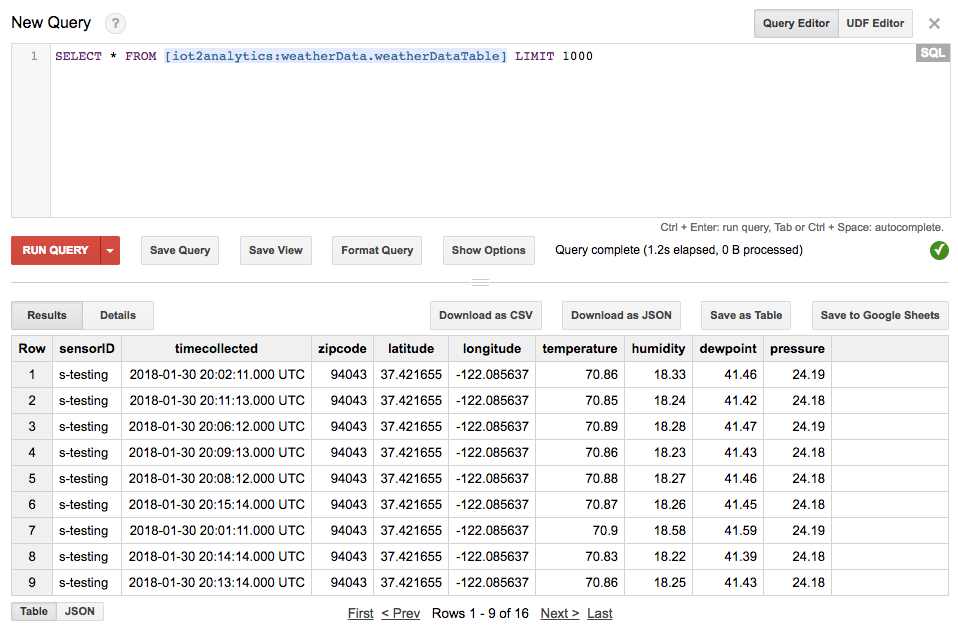
Task: Click inside the SQL query editor
Action: point(480,130)
